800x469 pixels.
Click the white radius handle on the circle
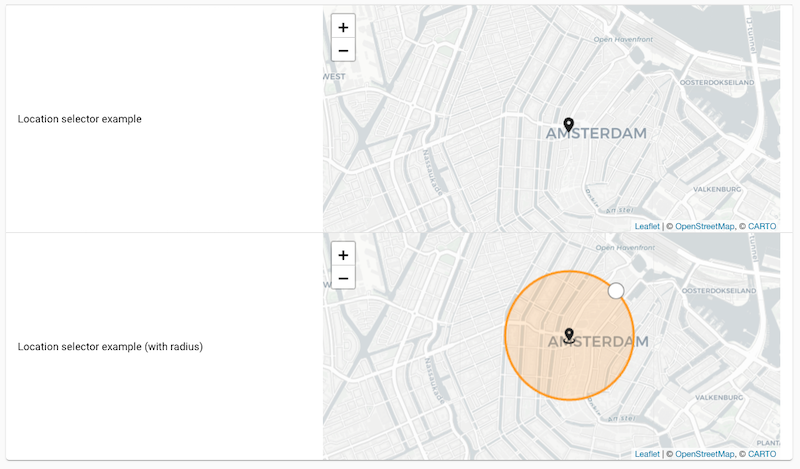click(616, 291)
